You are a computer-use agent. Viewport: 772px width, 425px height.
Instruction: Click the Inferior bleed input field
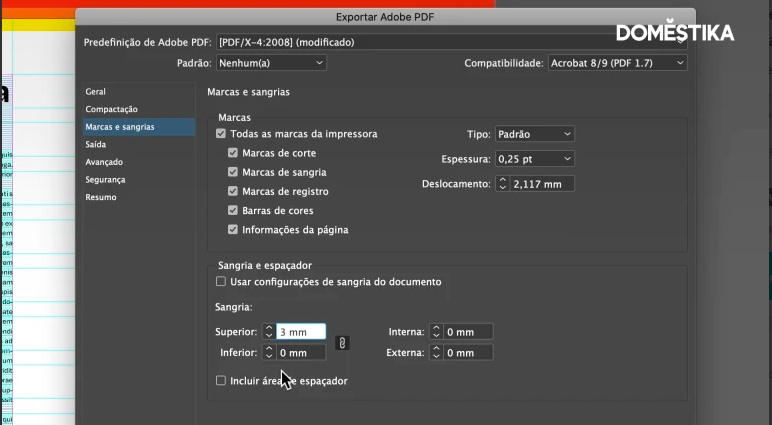(301, 353)
